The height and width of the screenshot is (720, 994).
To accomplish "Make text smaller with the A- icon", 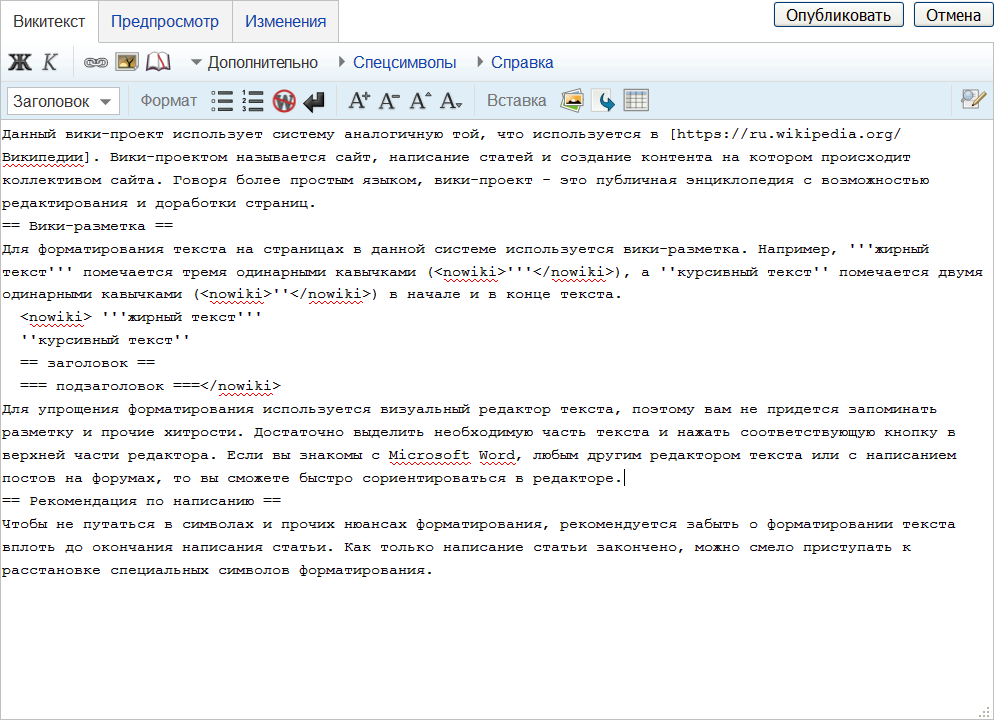I will (x=389, y=101).
